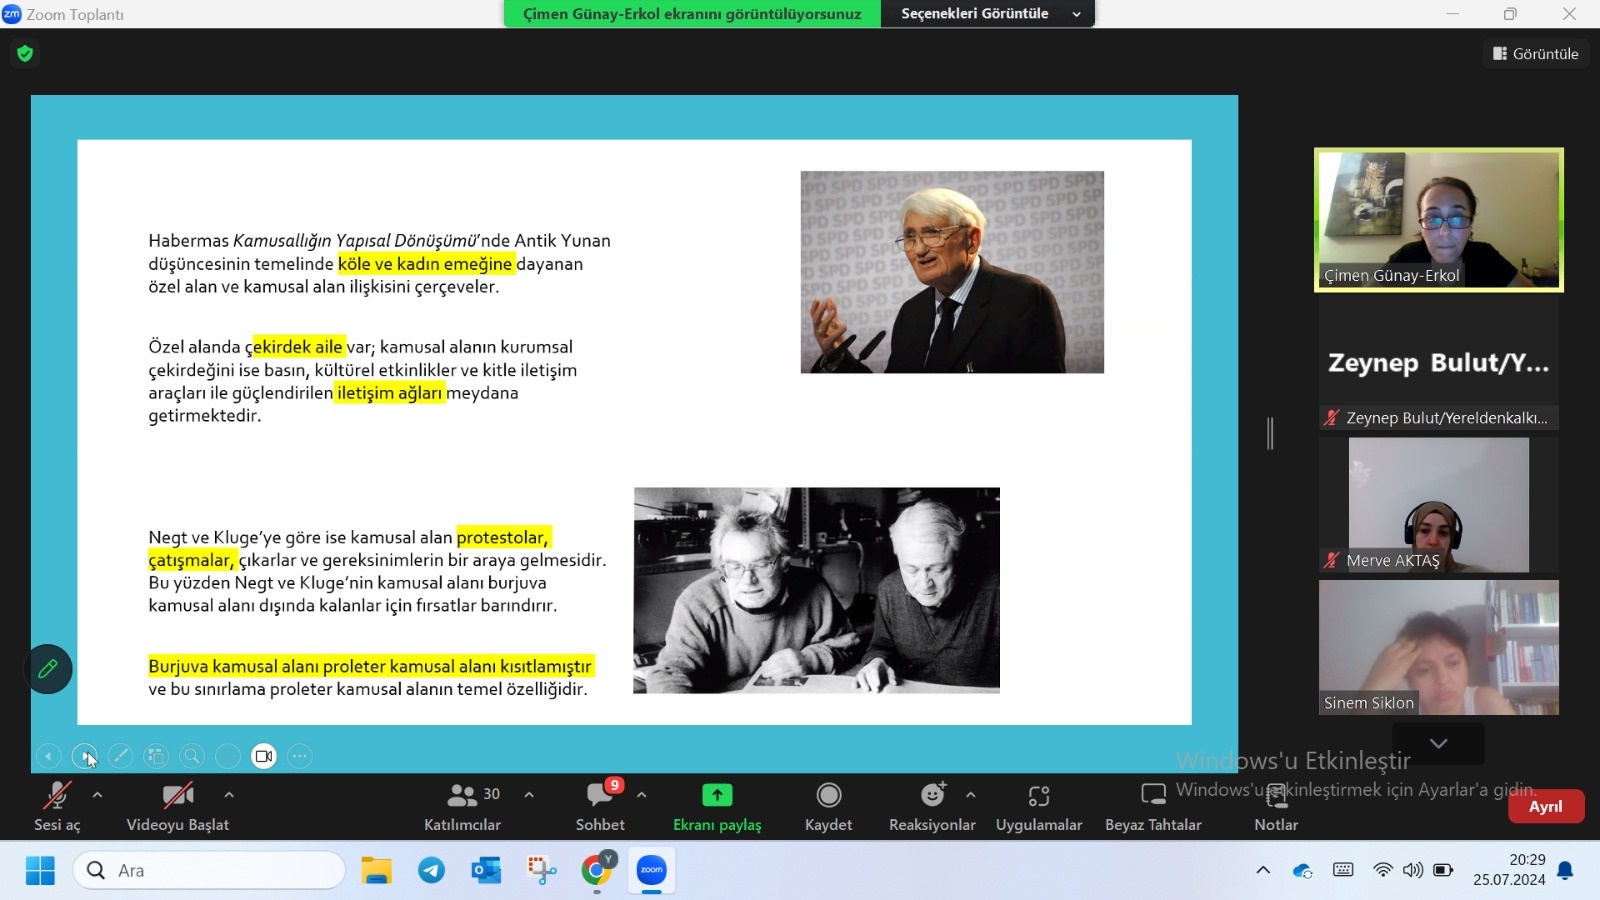Open the green annotation pencil button
The height and width of the screenshot is (900, 1600).
coord(48,669)
